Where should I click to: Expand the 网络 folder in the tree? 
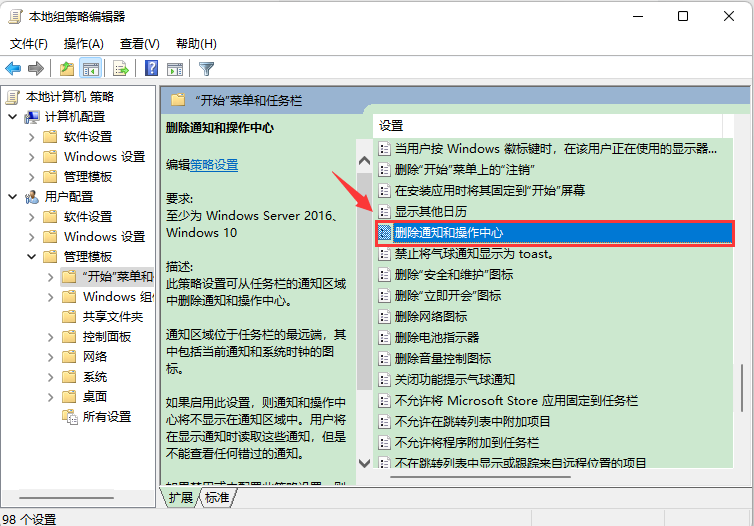(x=51, y=357)
